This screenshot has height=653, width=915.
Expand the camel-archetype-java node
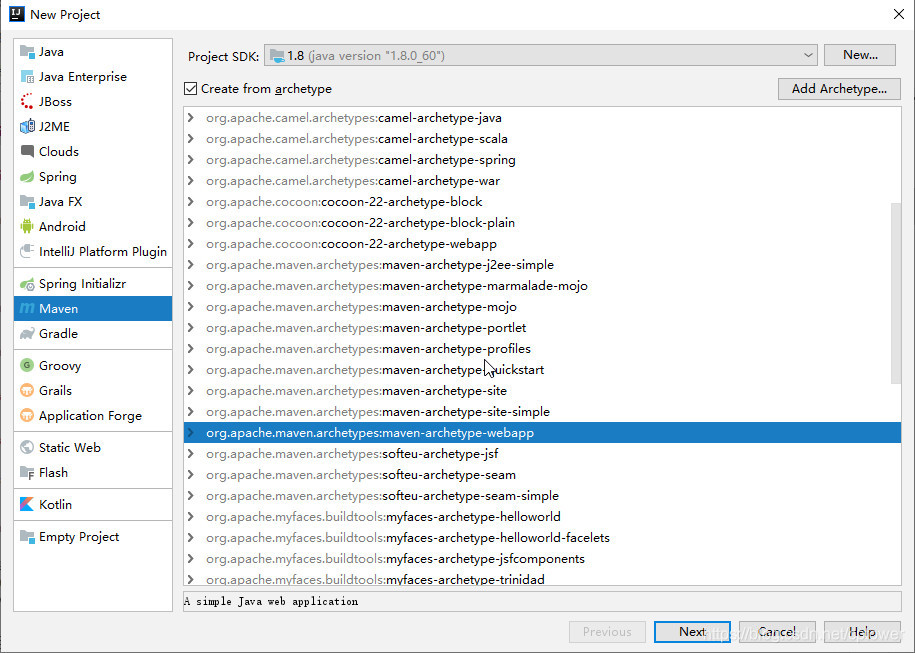pyautogui.click(x=191, y=118)
